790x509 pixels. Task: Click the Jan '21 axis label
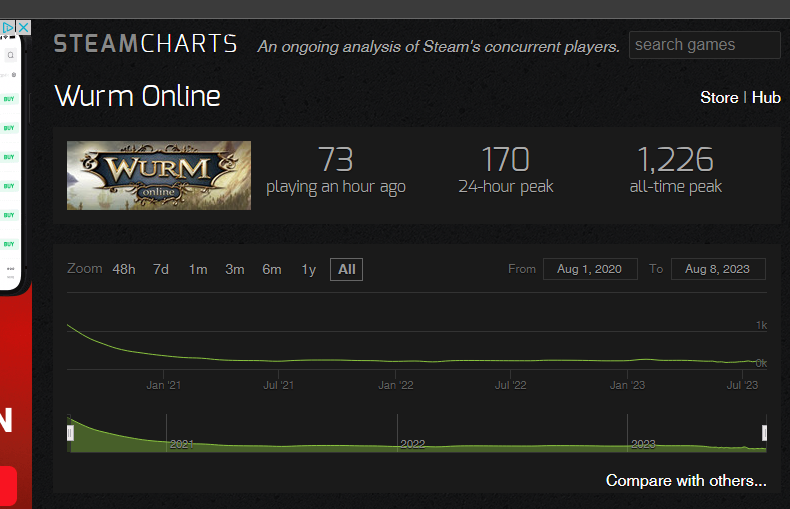(x=164, y=386)
